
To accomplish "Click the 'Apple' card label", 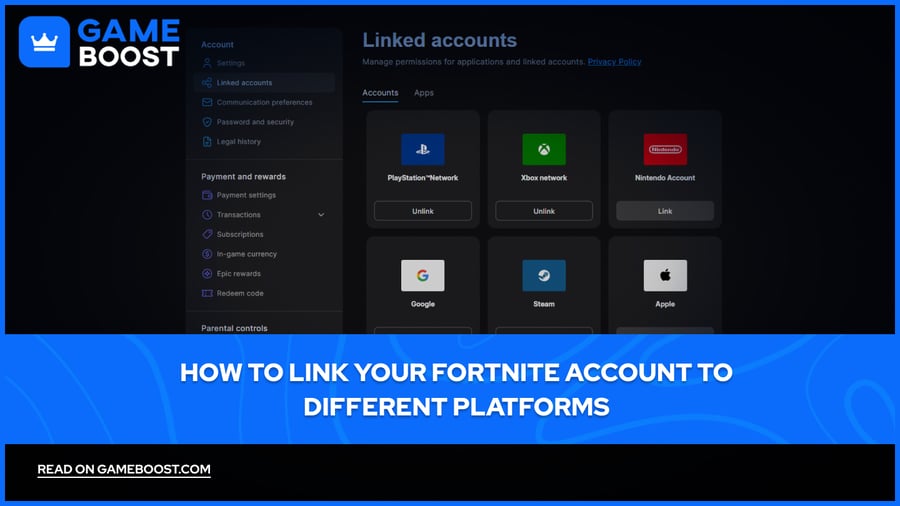I will pos(665,304).
